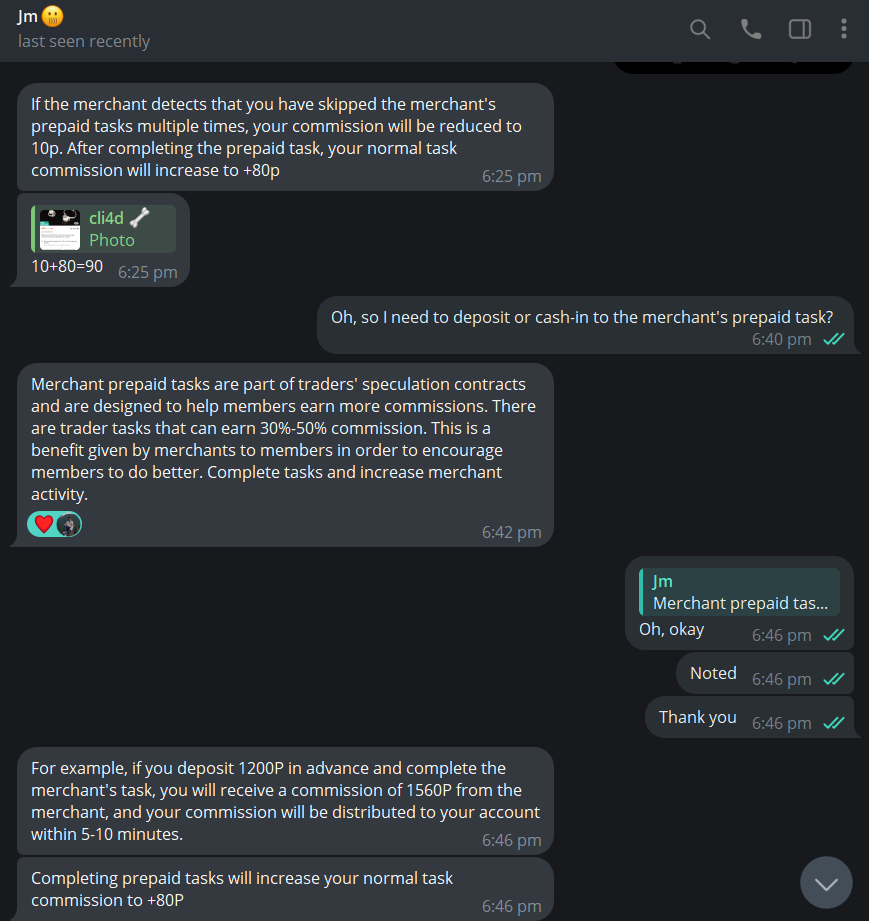Click read checkmarks on the 6:40 pm message
Screen dimensions: 869x921
(834, 339)
